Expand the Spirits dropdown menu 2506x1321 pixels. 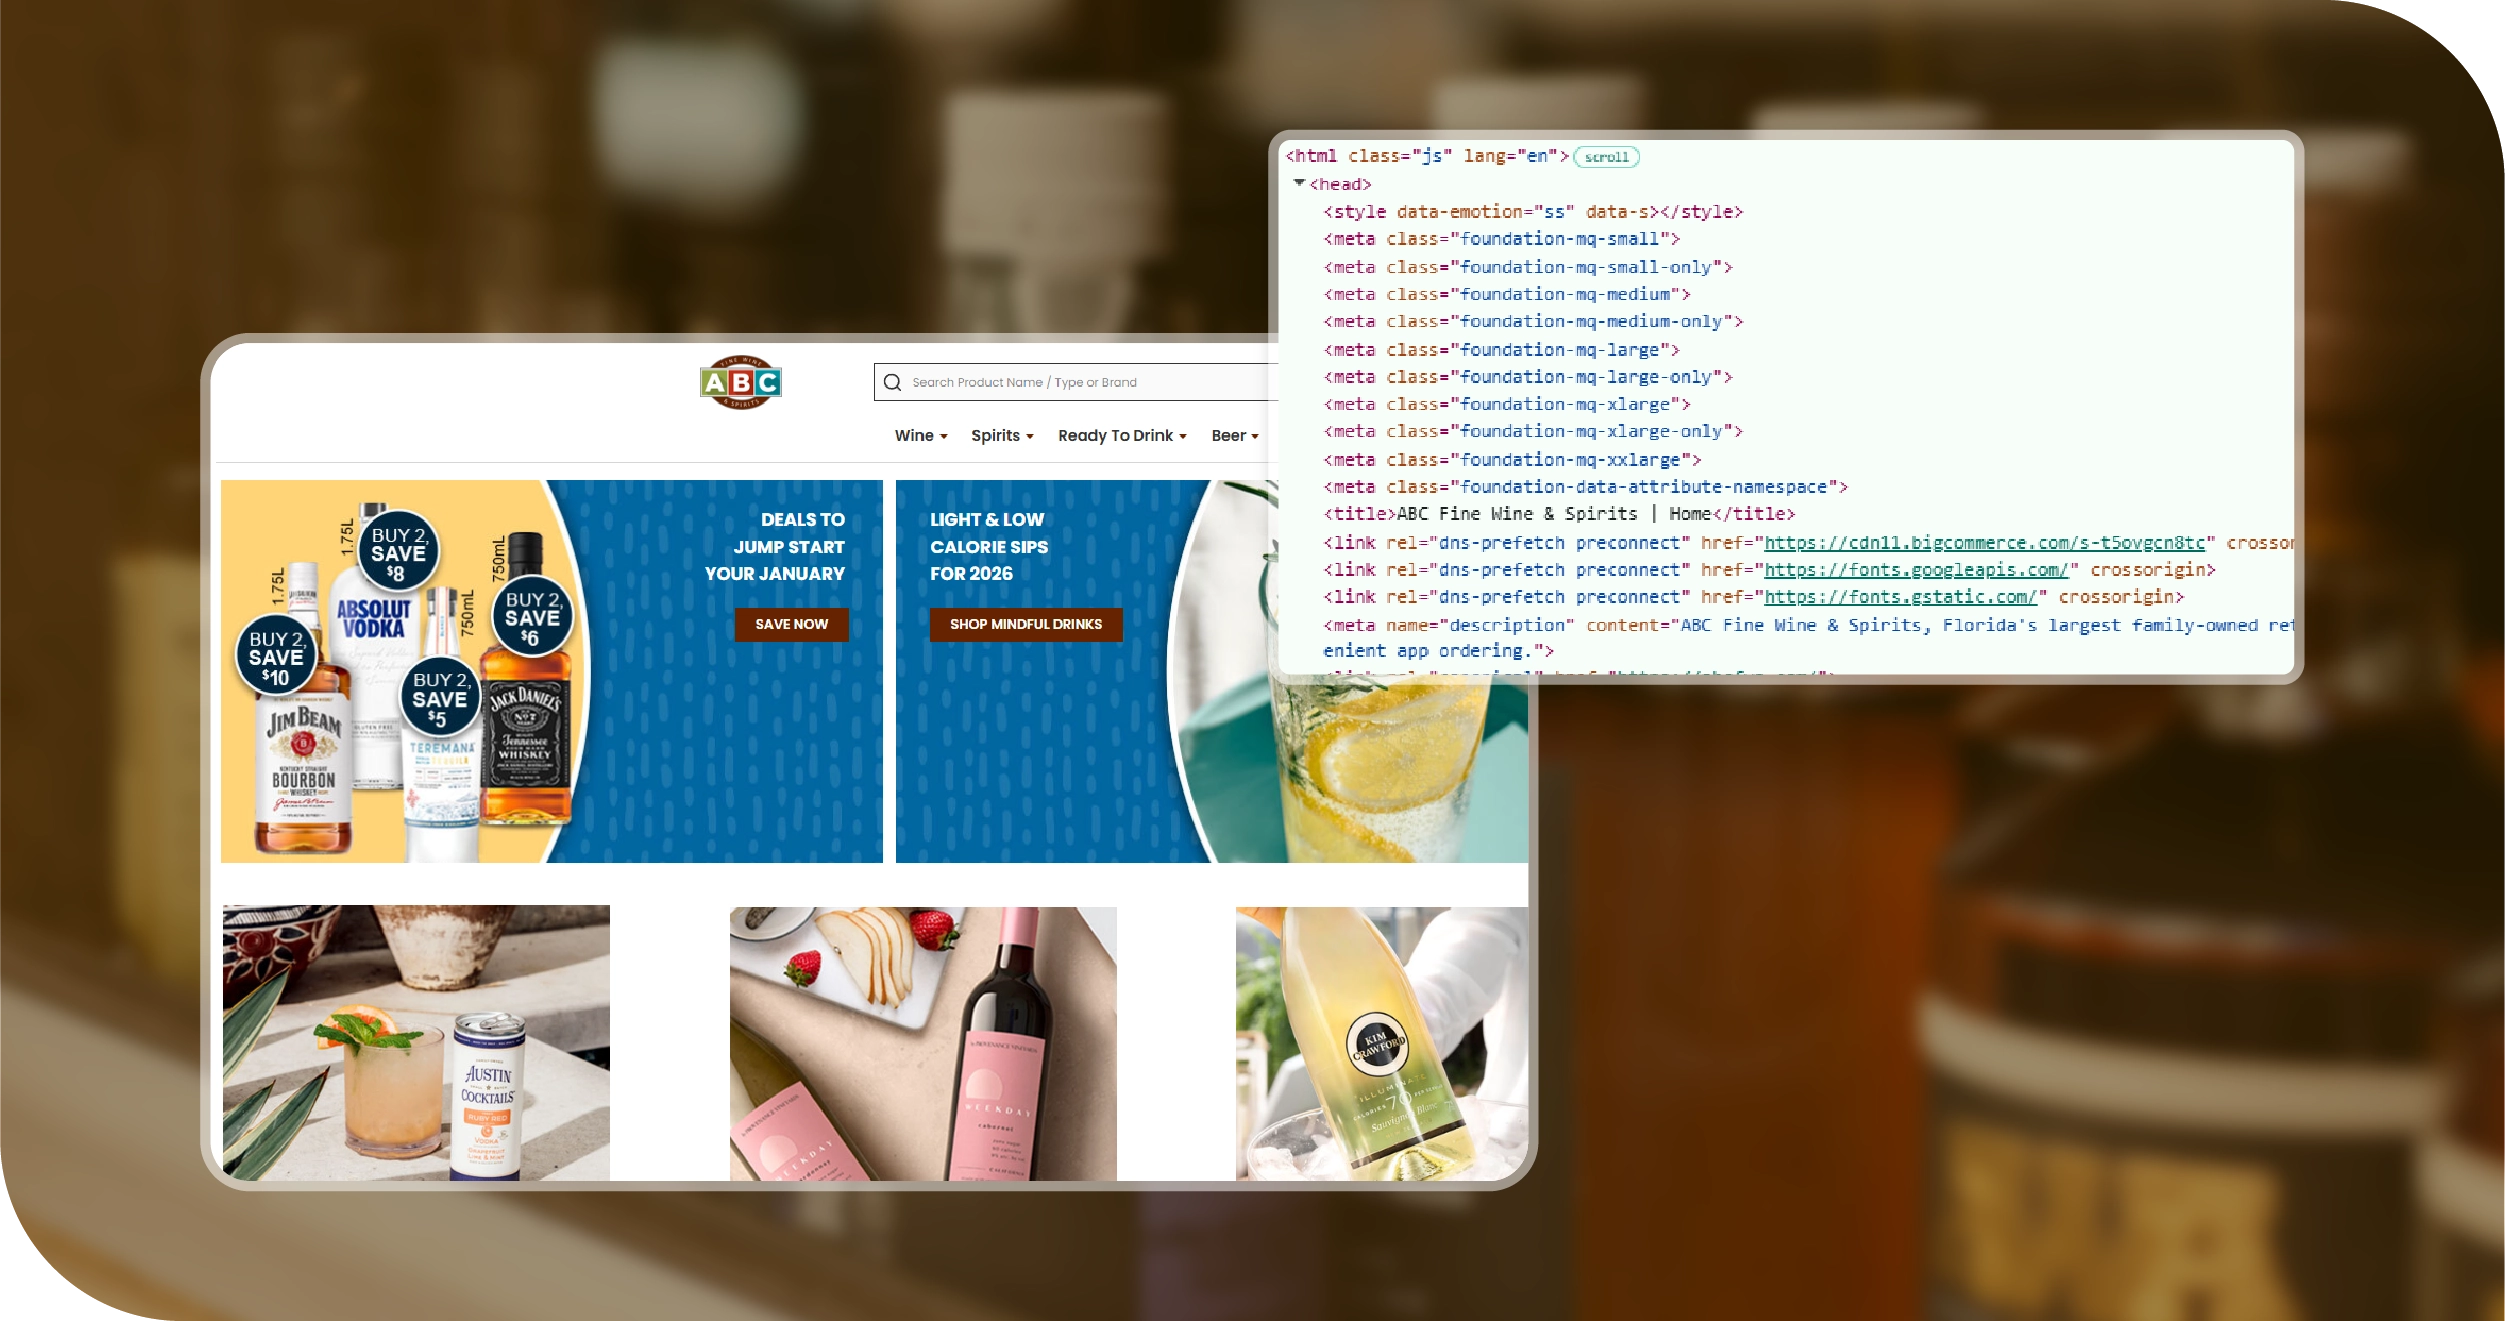point(1001,435)
